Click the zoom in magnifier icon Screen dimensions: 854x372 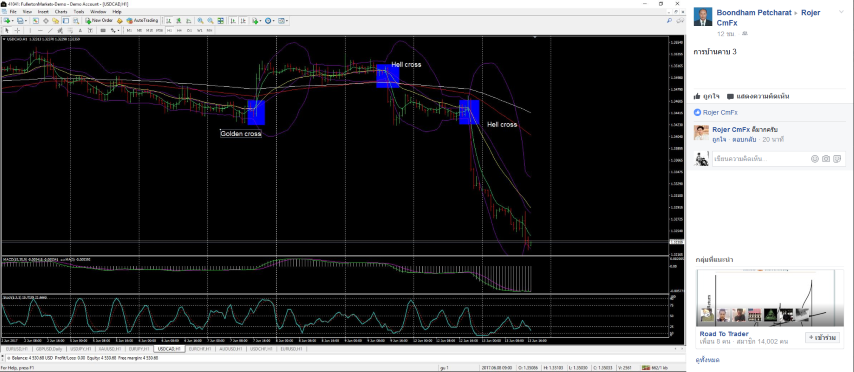pos(200,20)
